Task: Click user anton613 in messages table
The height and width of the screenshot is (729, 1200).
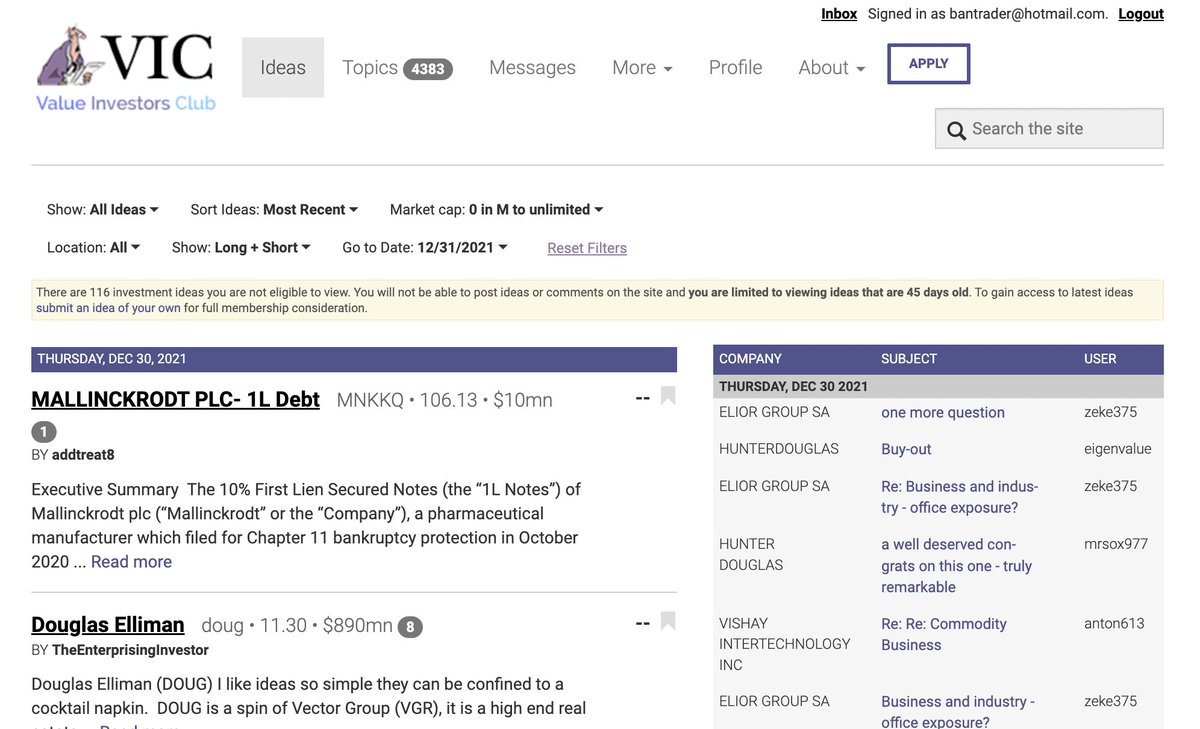Action: tap(1114, 623)
